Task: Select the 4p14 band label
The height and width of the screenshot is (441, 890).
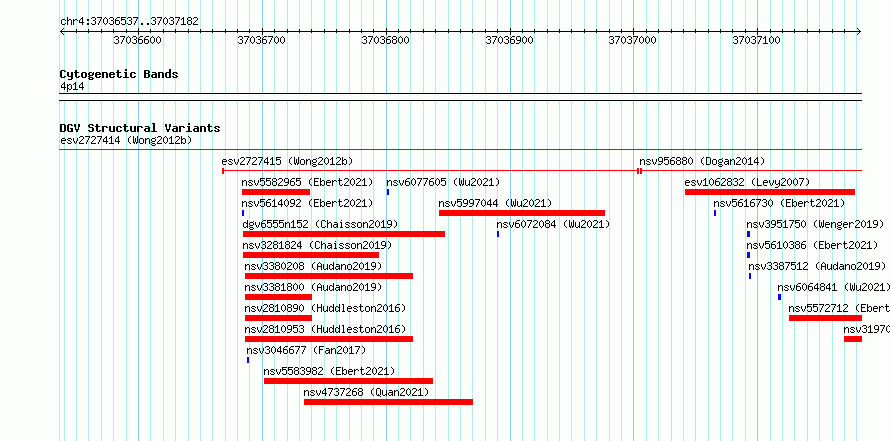Action: pos(72,86)
